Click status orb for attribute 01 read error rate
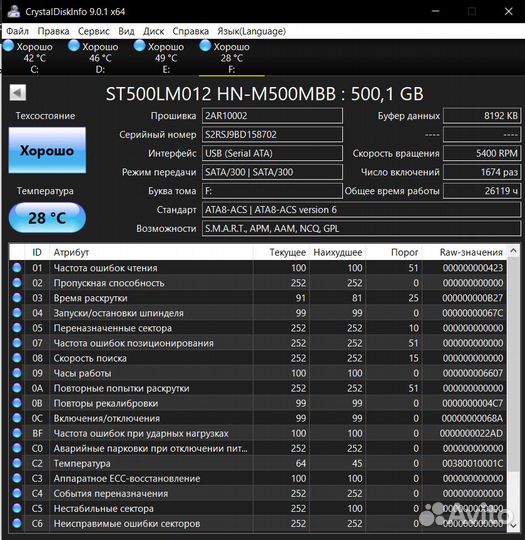Screen dimensions: 525x540 17,268
